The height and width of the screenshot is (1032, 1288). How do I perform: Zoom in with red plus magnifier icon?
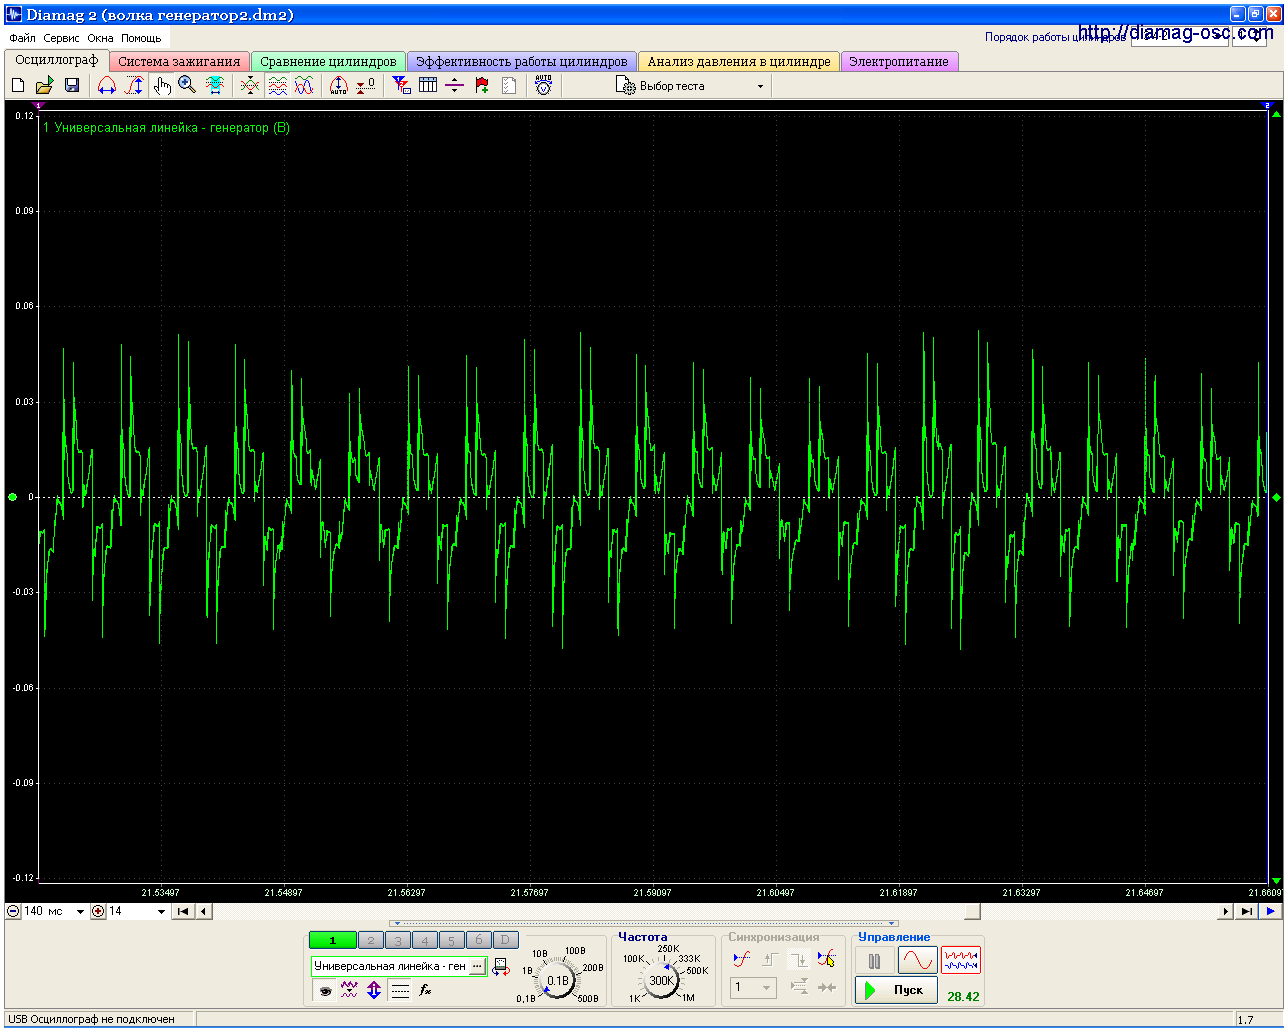[98, 912]
